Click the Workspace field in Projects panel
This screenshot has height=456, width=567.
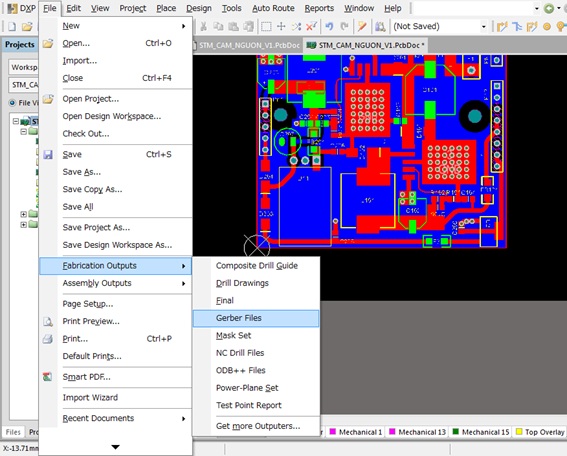[23, 68]
